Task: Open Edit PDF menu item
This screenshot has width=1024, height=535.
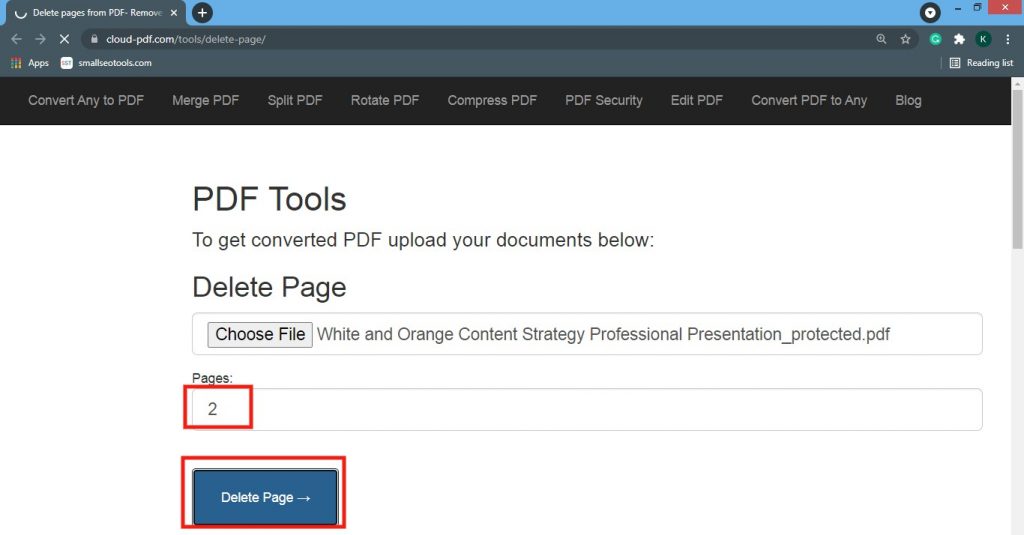Action: point(697,101)
